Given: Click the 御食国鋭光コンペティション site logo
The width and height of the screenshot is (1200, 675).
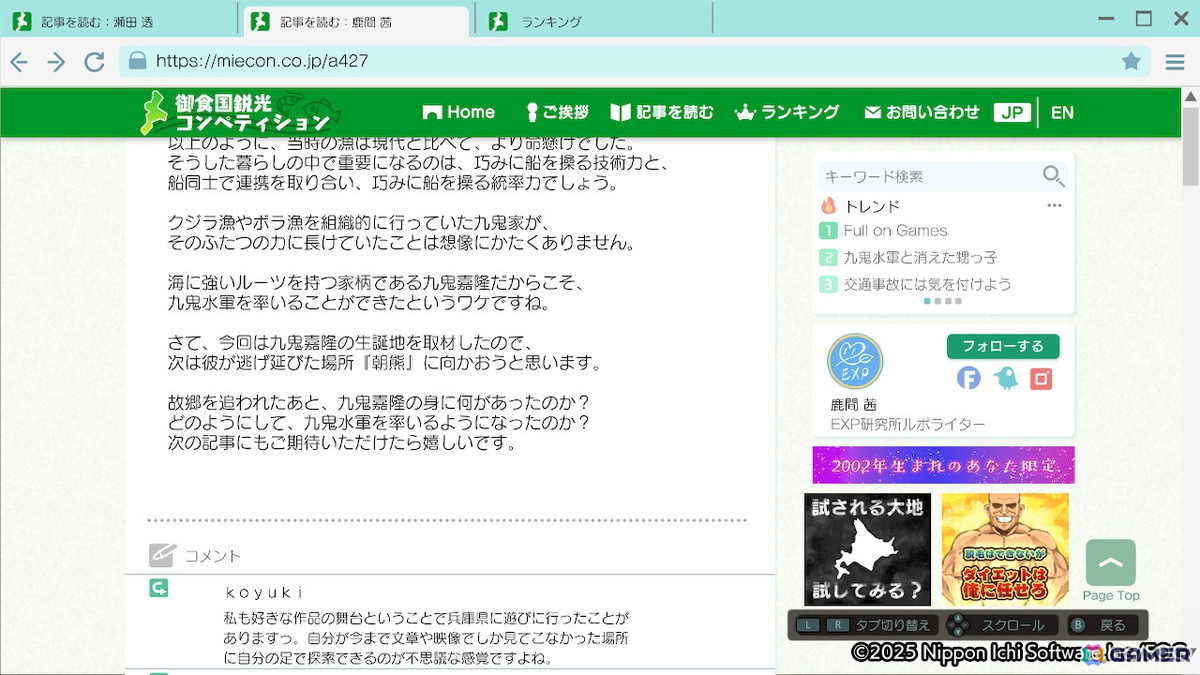Looking at the screenshot, I should tap(240, 112).
